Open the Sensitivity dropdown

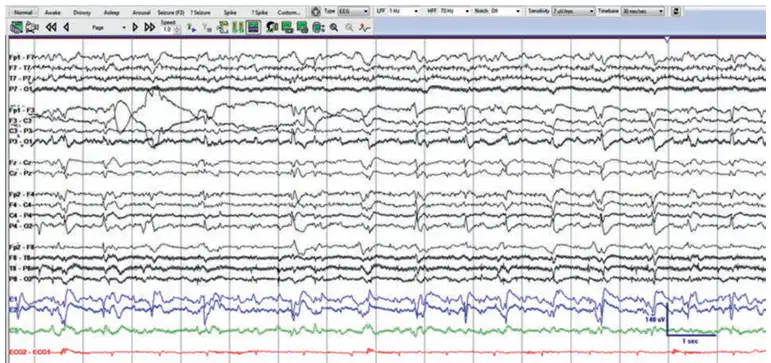[573, 11]
